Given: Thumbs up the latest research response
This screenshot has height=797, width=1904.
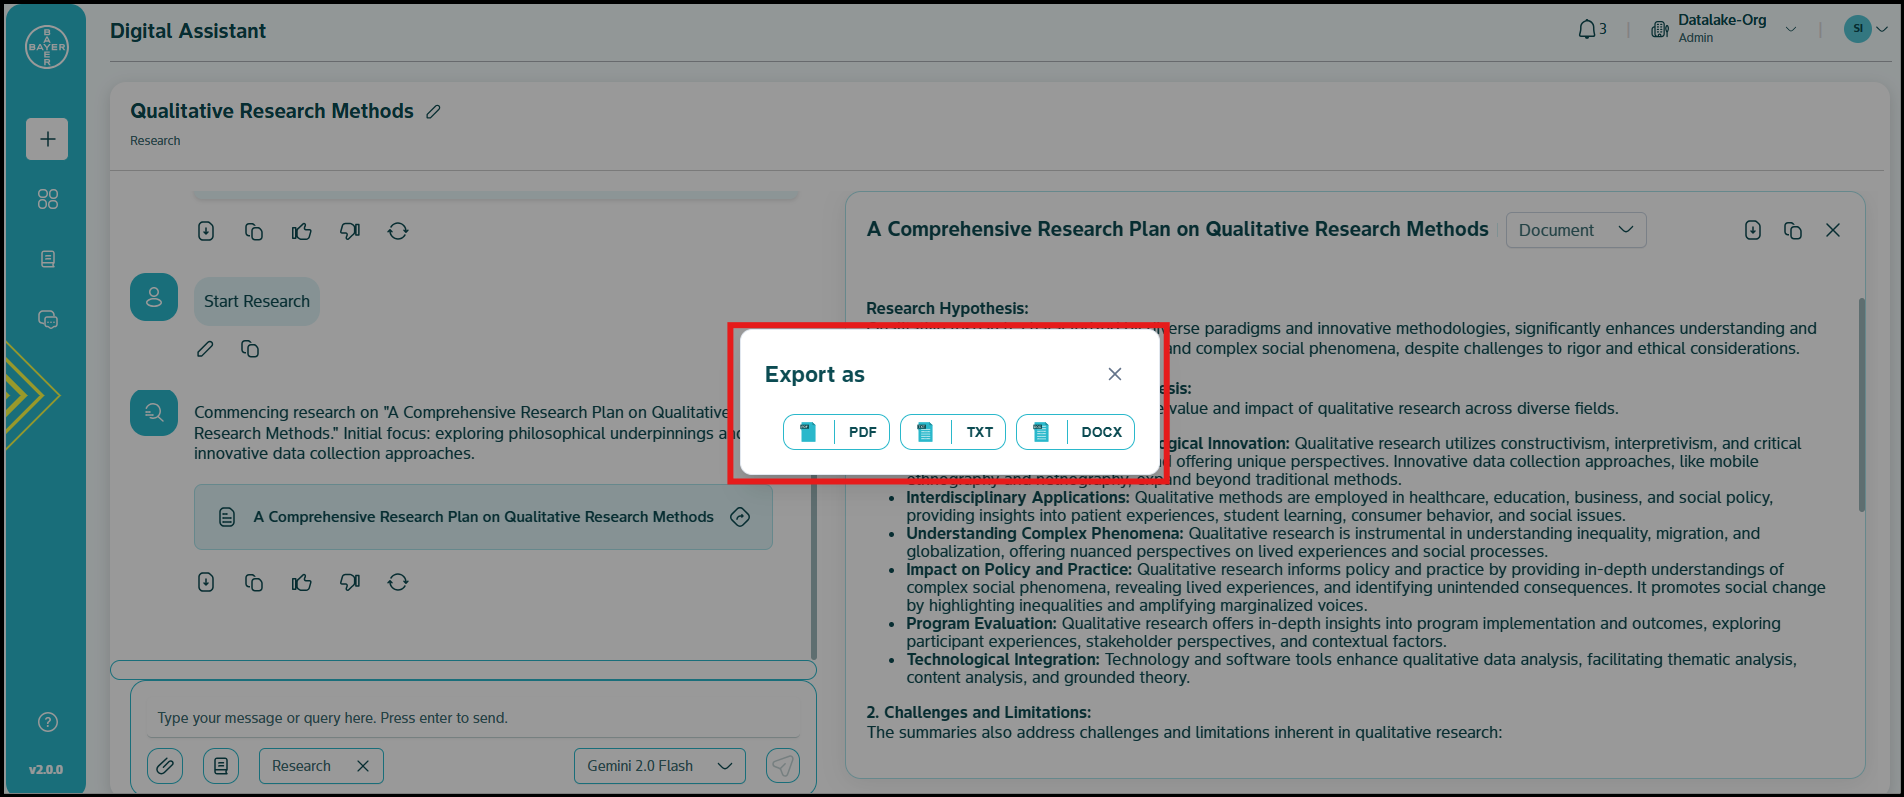Looking at the screenshot, I should pyautogui.click(x=301, y=582).
